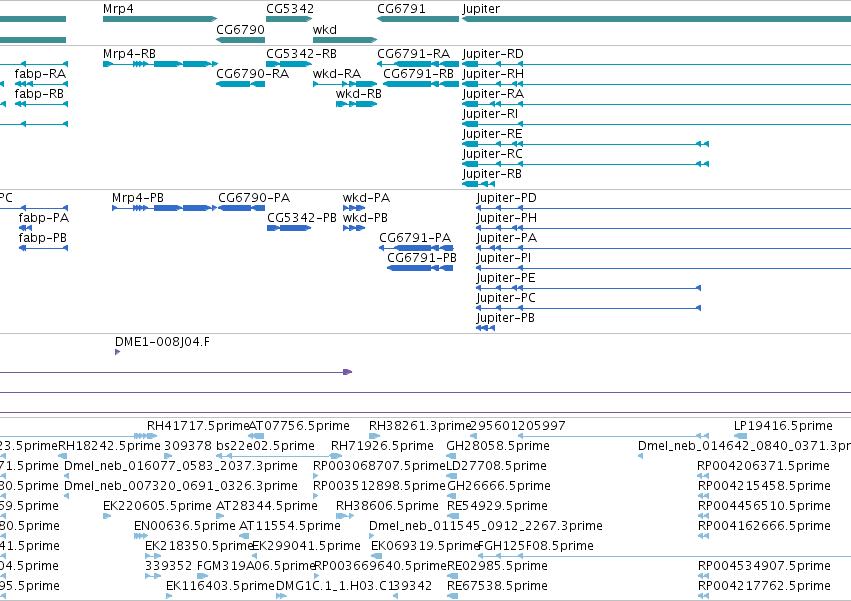Select the DME1-008J04.F clone label

[162, 342]
